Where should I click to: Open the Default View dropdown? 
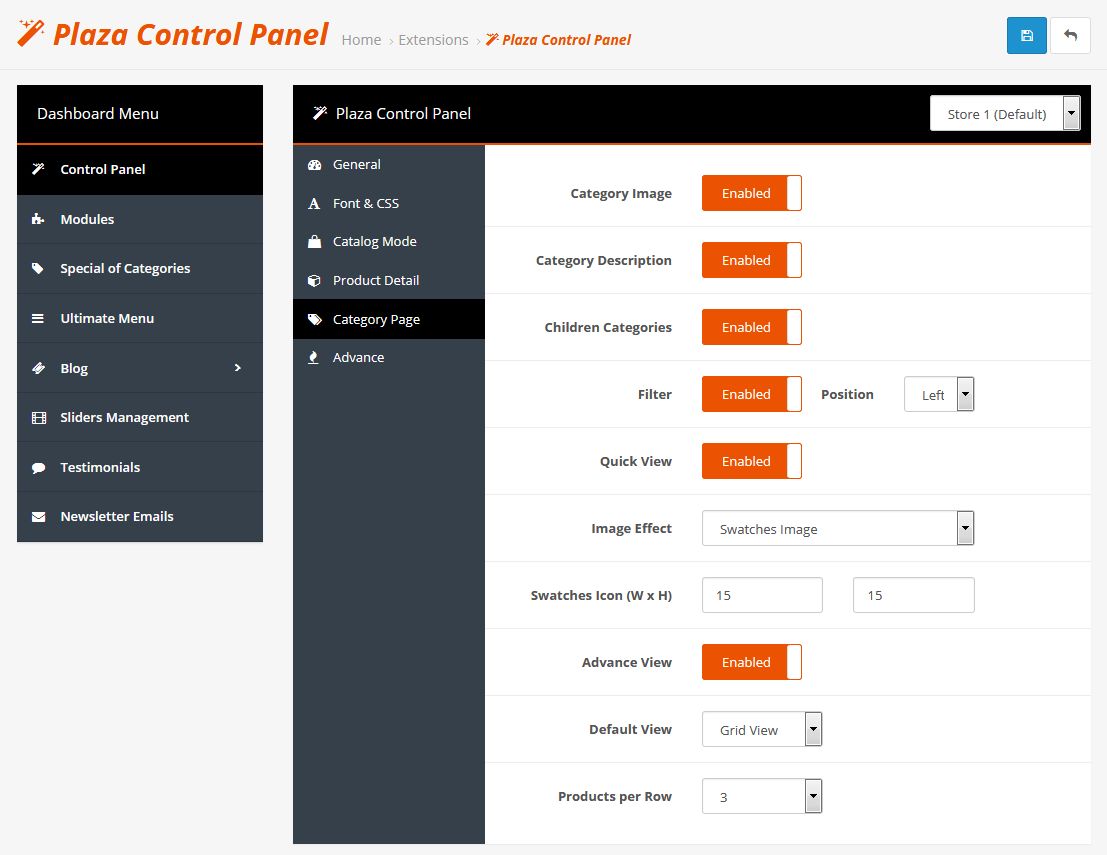click(762, 729)
